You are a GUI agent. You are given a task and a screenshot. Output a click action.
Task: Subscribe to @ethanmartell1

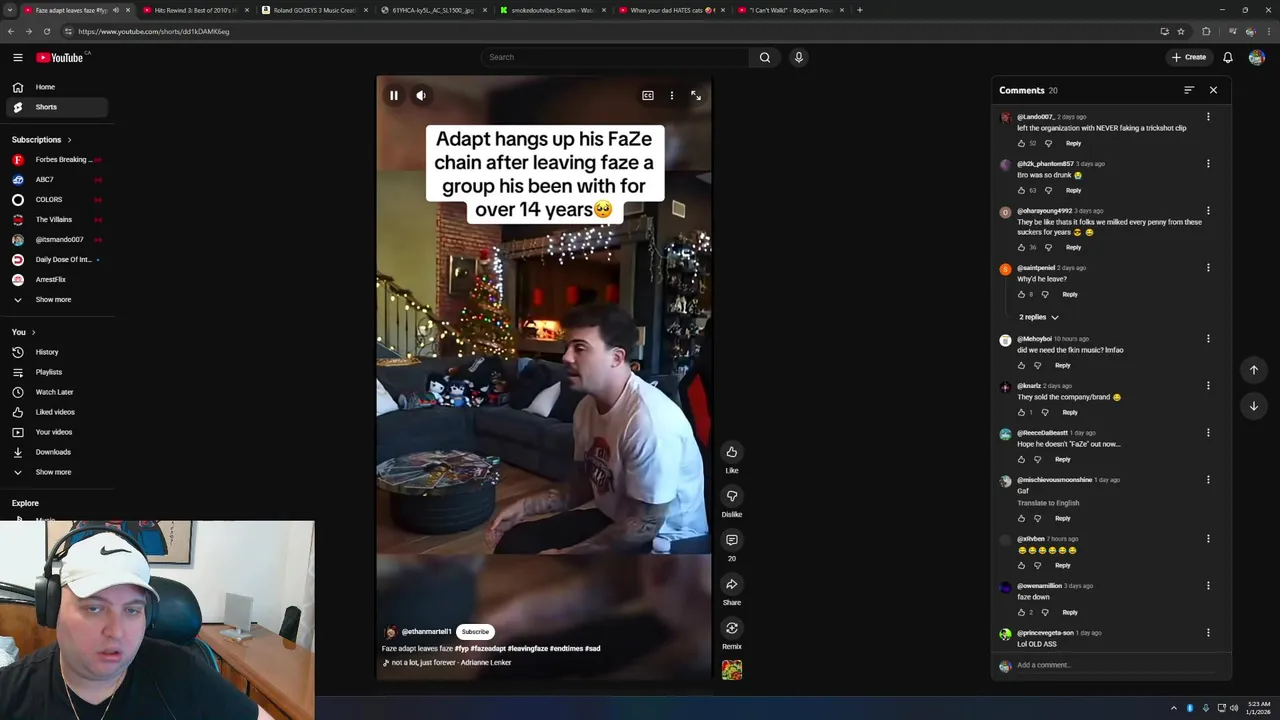click(x=475, y=632)
